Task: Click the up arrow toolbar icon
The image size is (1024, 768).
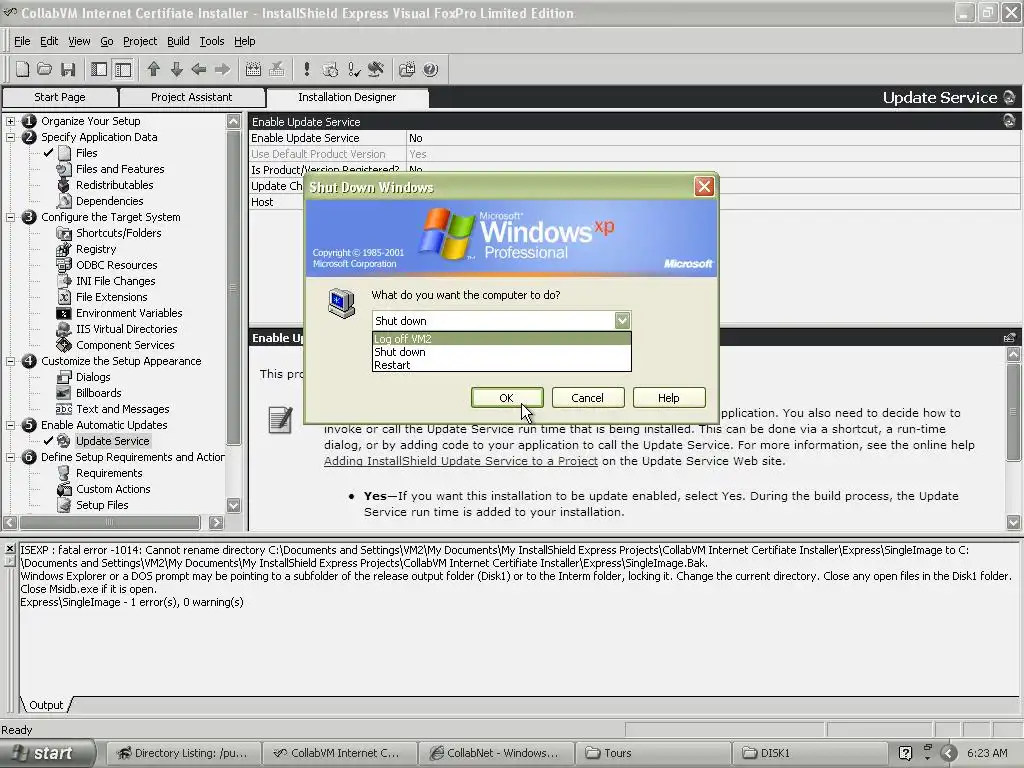Action: 153,69
